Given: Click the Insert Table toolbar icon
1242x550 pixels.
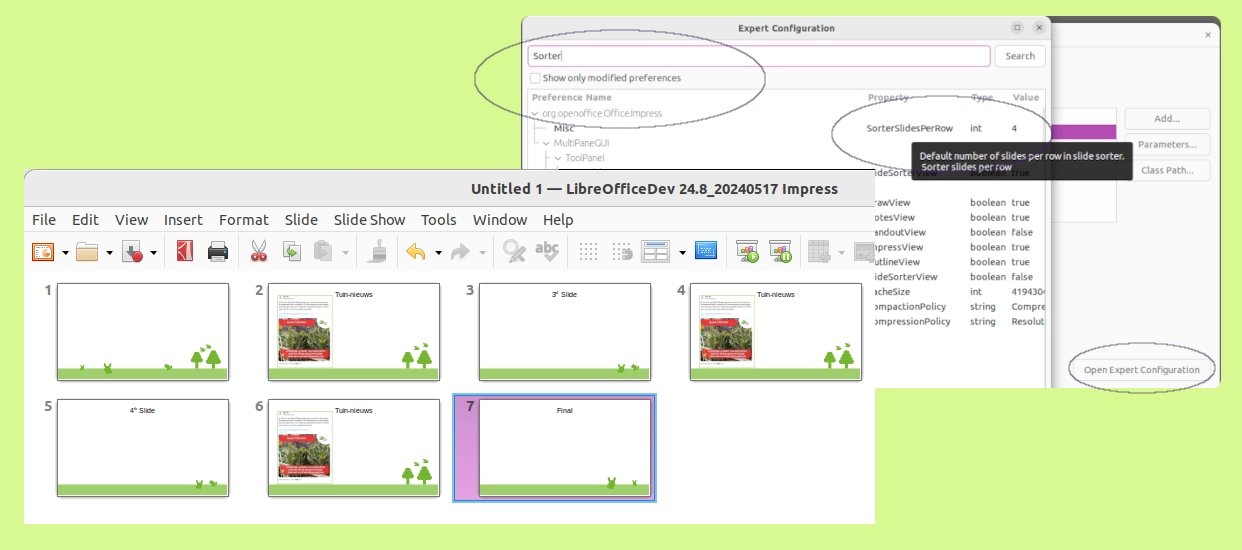Looking at the screenshot, I should [818, 252].
